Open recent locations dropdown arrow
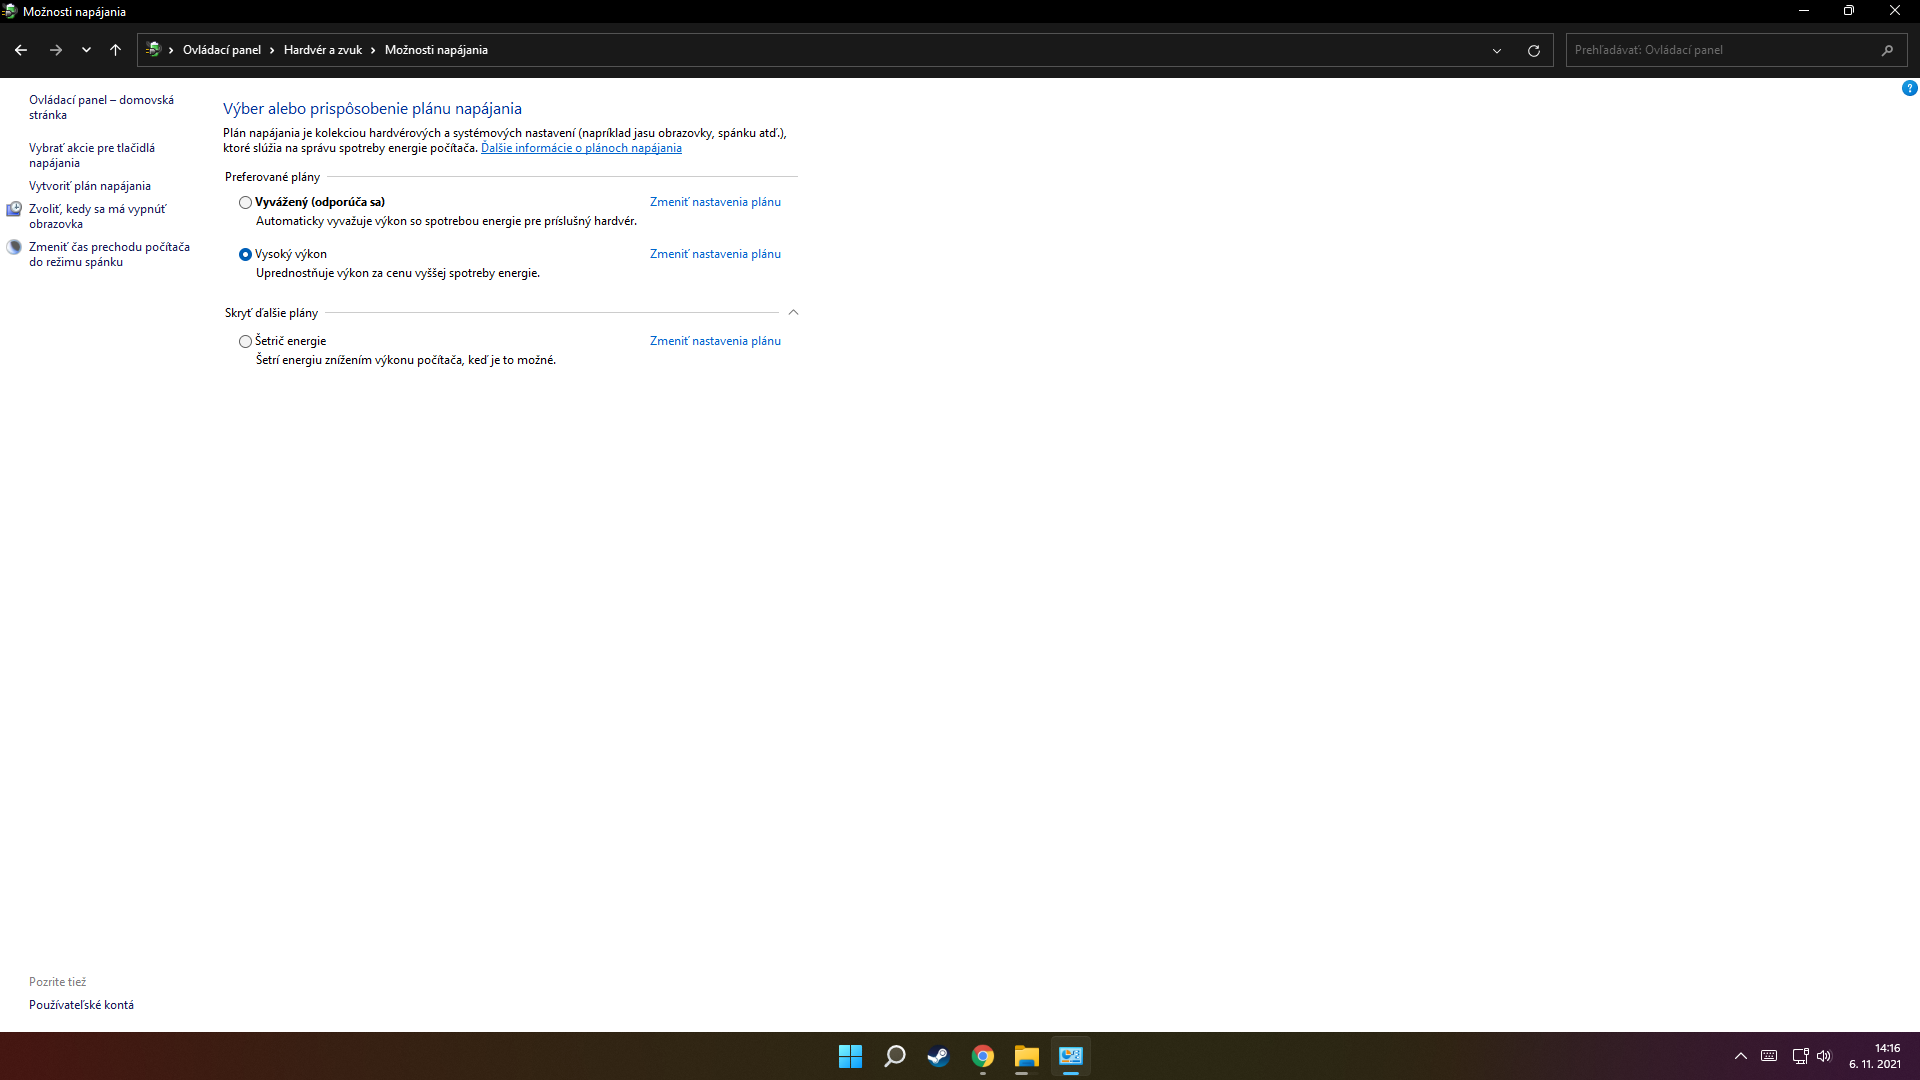 [86, 50]
